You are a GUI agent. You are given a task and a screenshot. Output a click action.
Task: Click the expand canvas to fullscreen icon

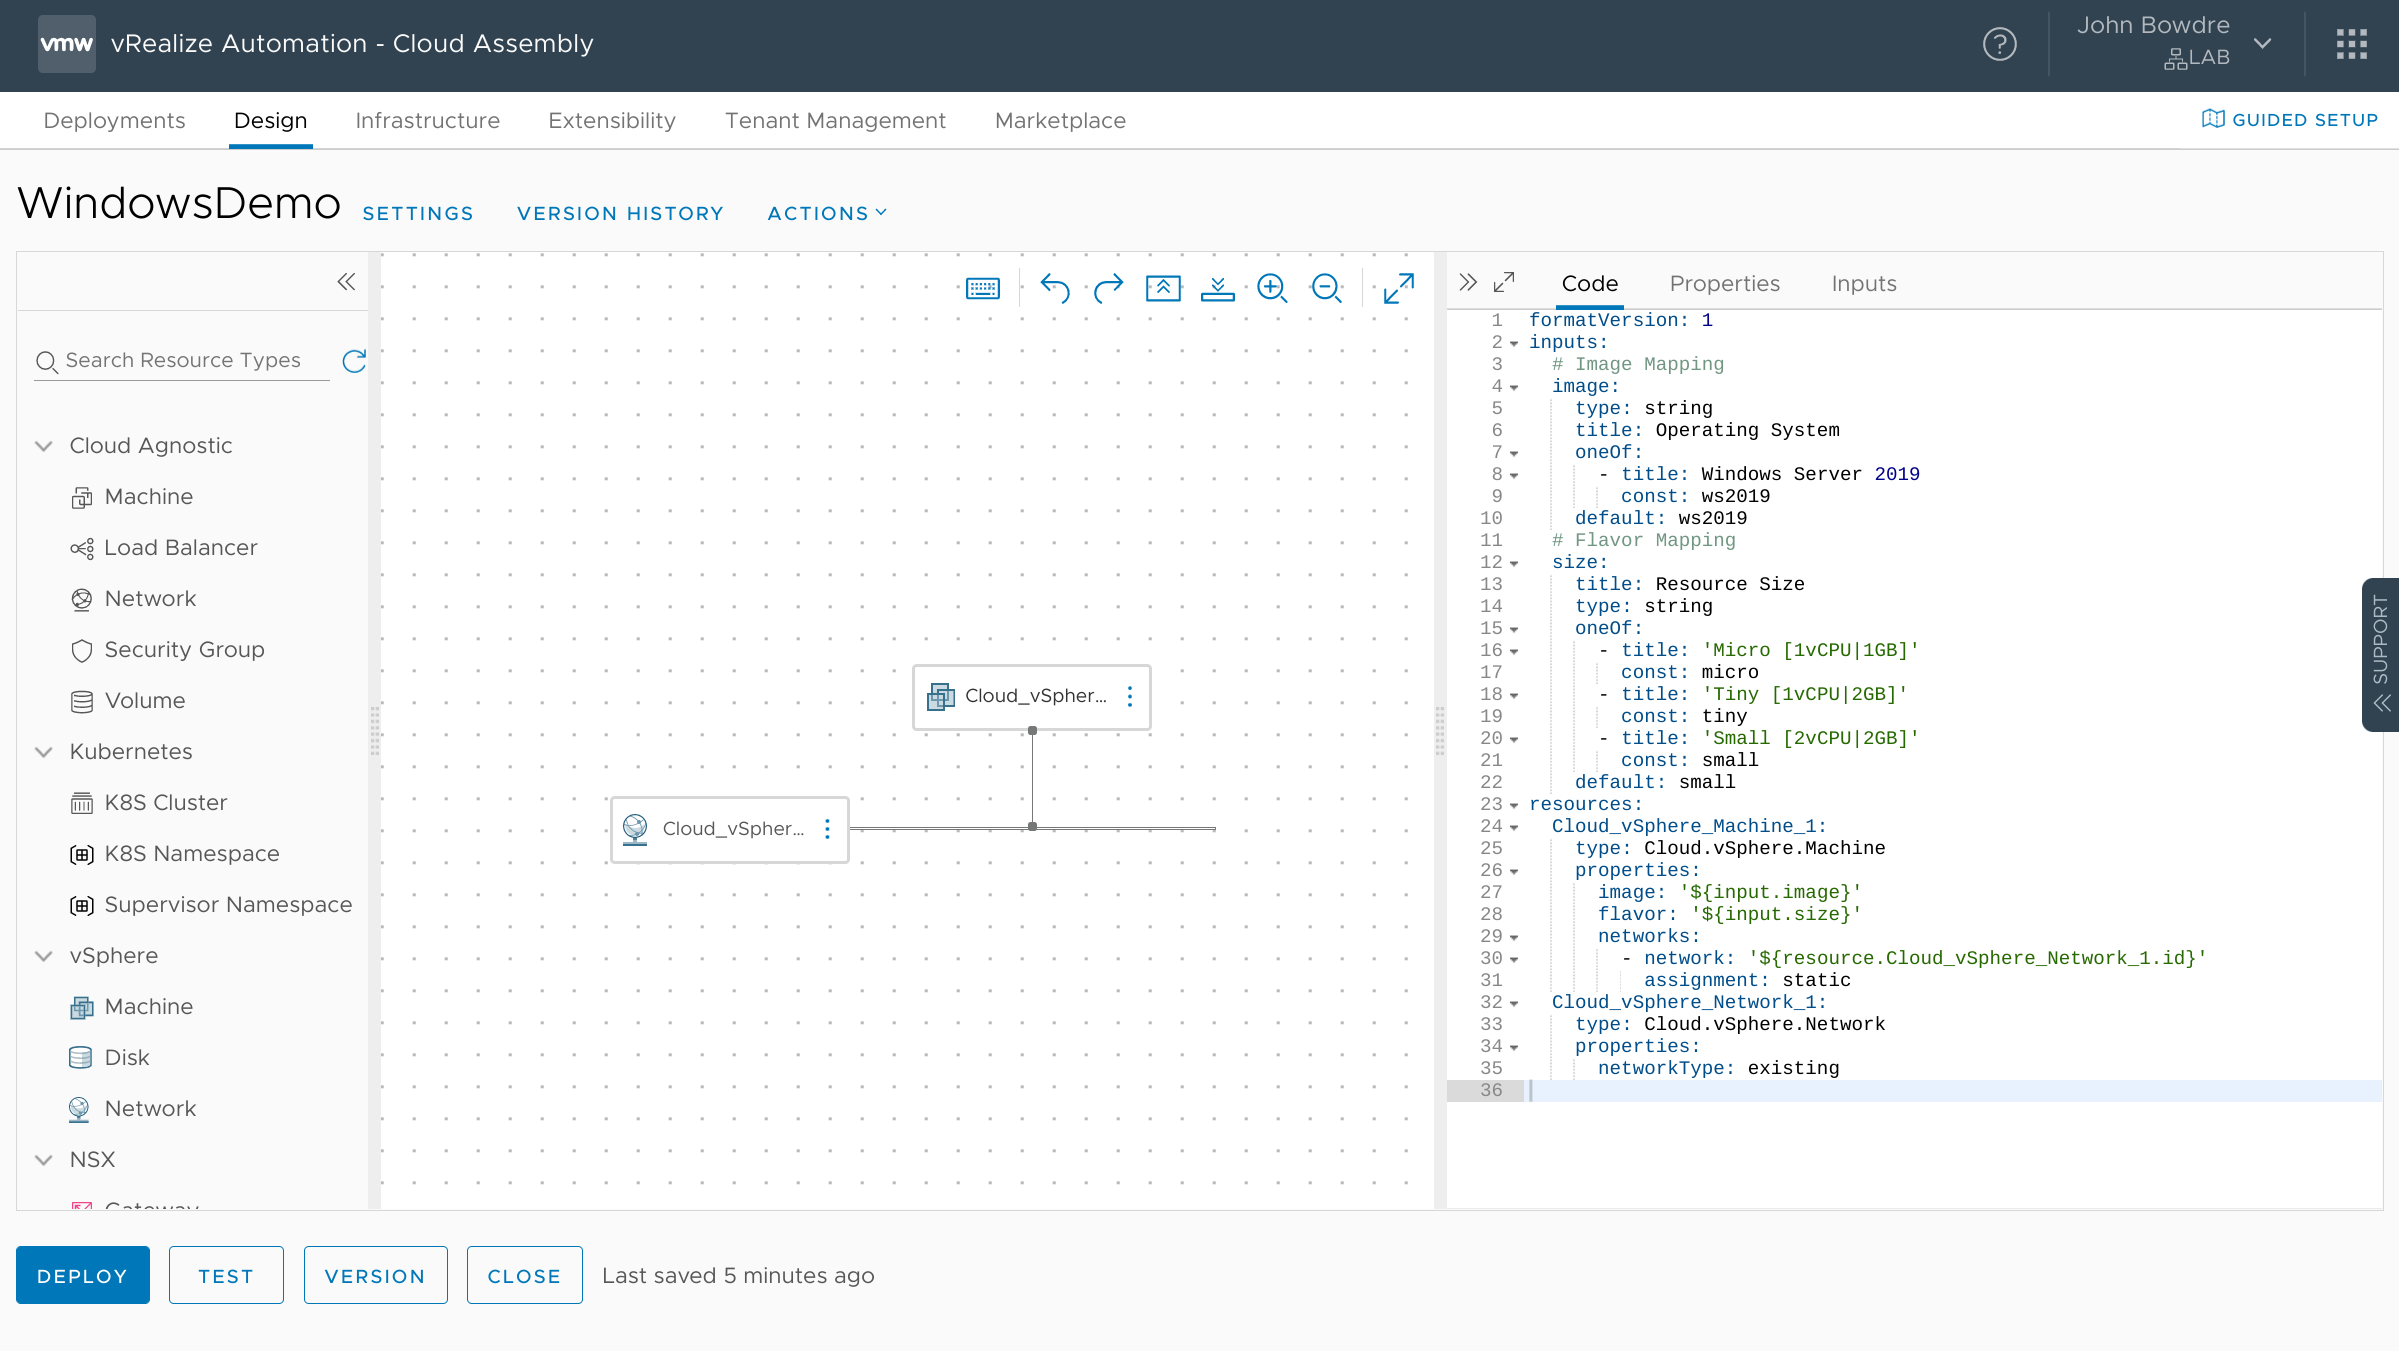[1399, 287]
